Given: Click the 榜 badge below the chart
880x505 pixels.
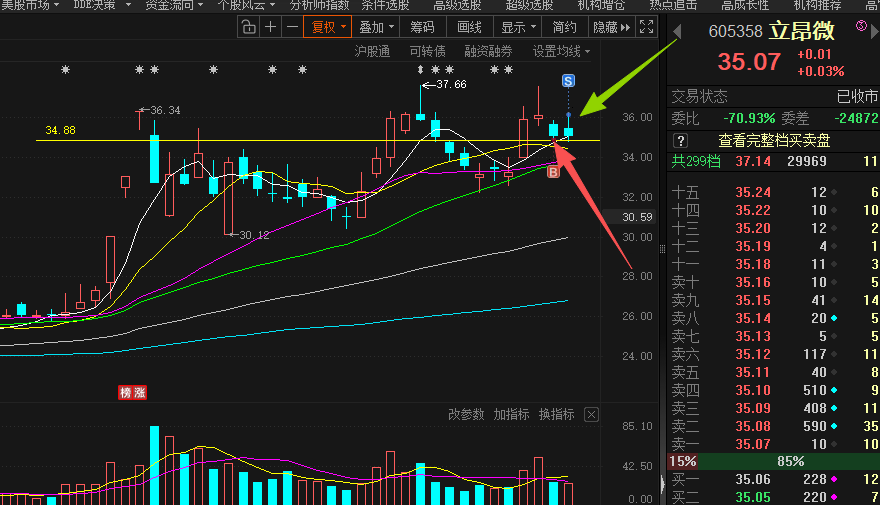Looking at the screenshot, I should pos(125,393).
